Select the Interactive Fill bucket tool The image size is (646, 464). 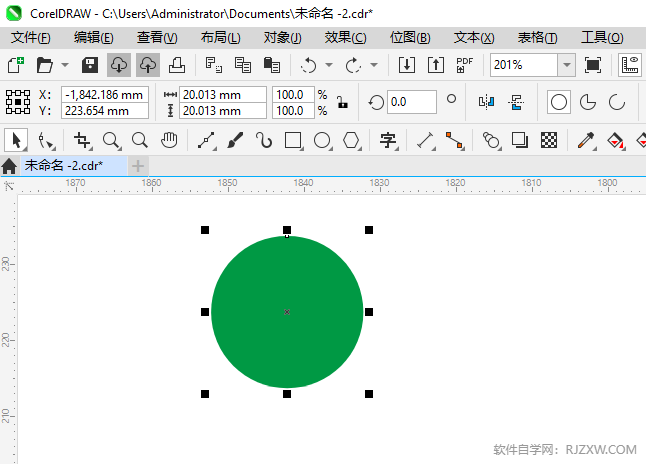pyautogui.click(x=616, y=141)
